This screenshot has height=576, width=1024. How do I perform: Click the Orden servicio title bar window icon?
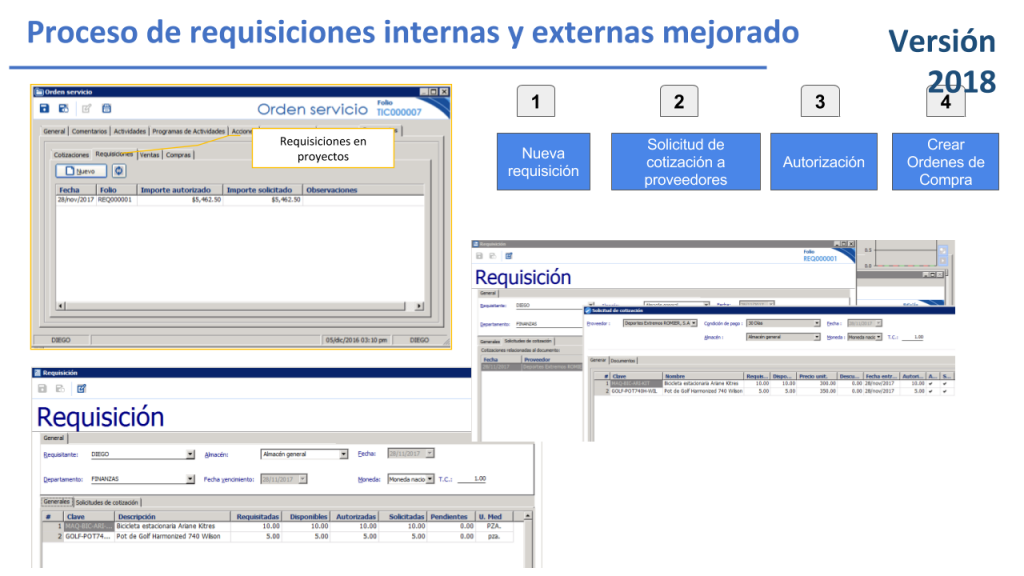(39, 92)
